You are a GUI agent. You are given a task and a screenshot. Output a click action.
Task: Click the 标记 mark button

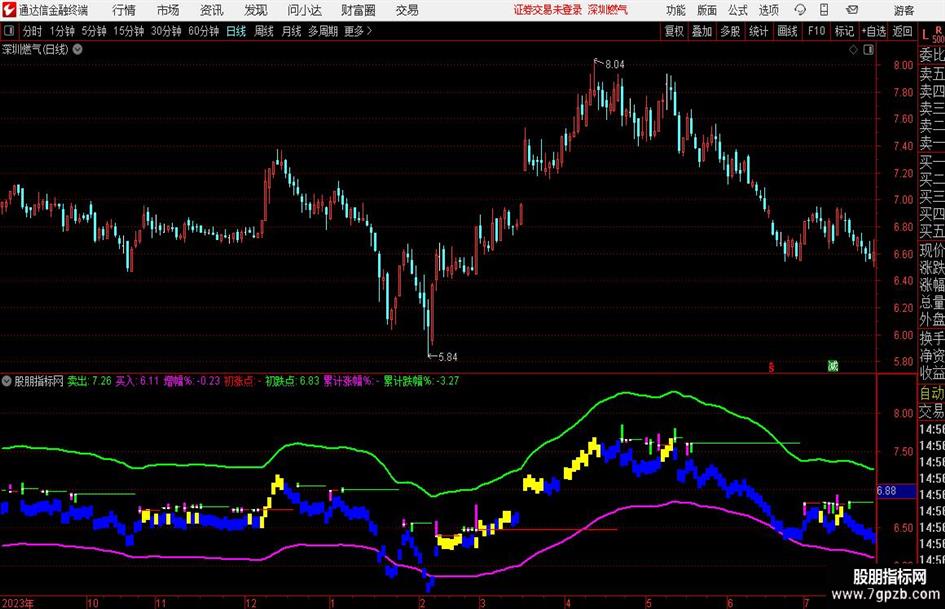[844, 31]
